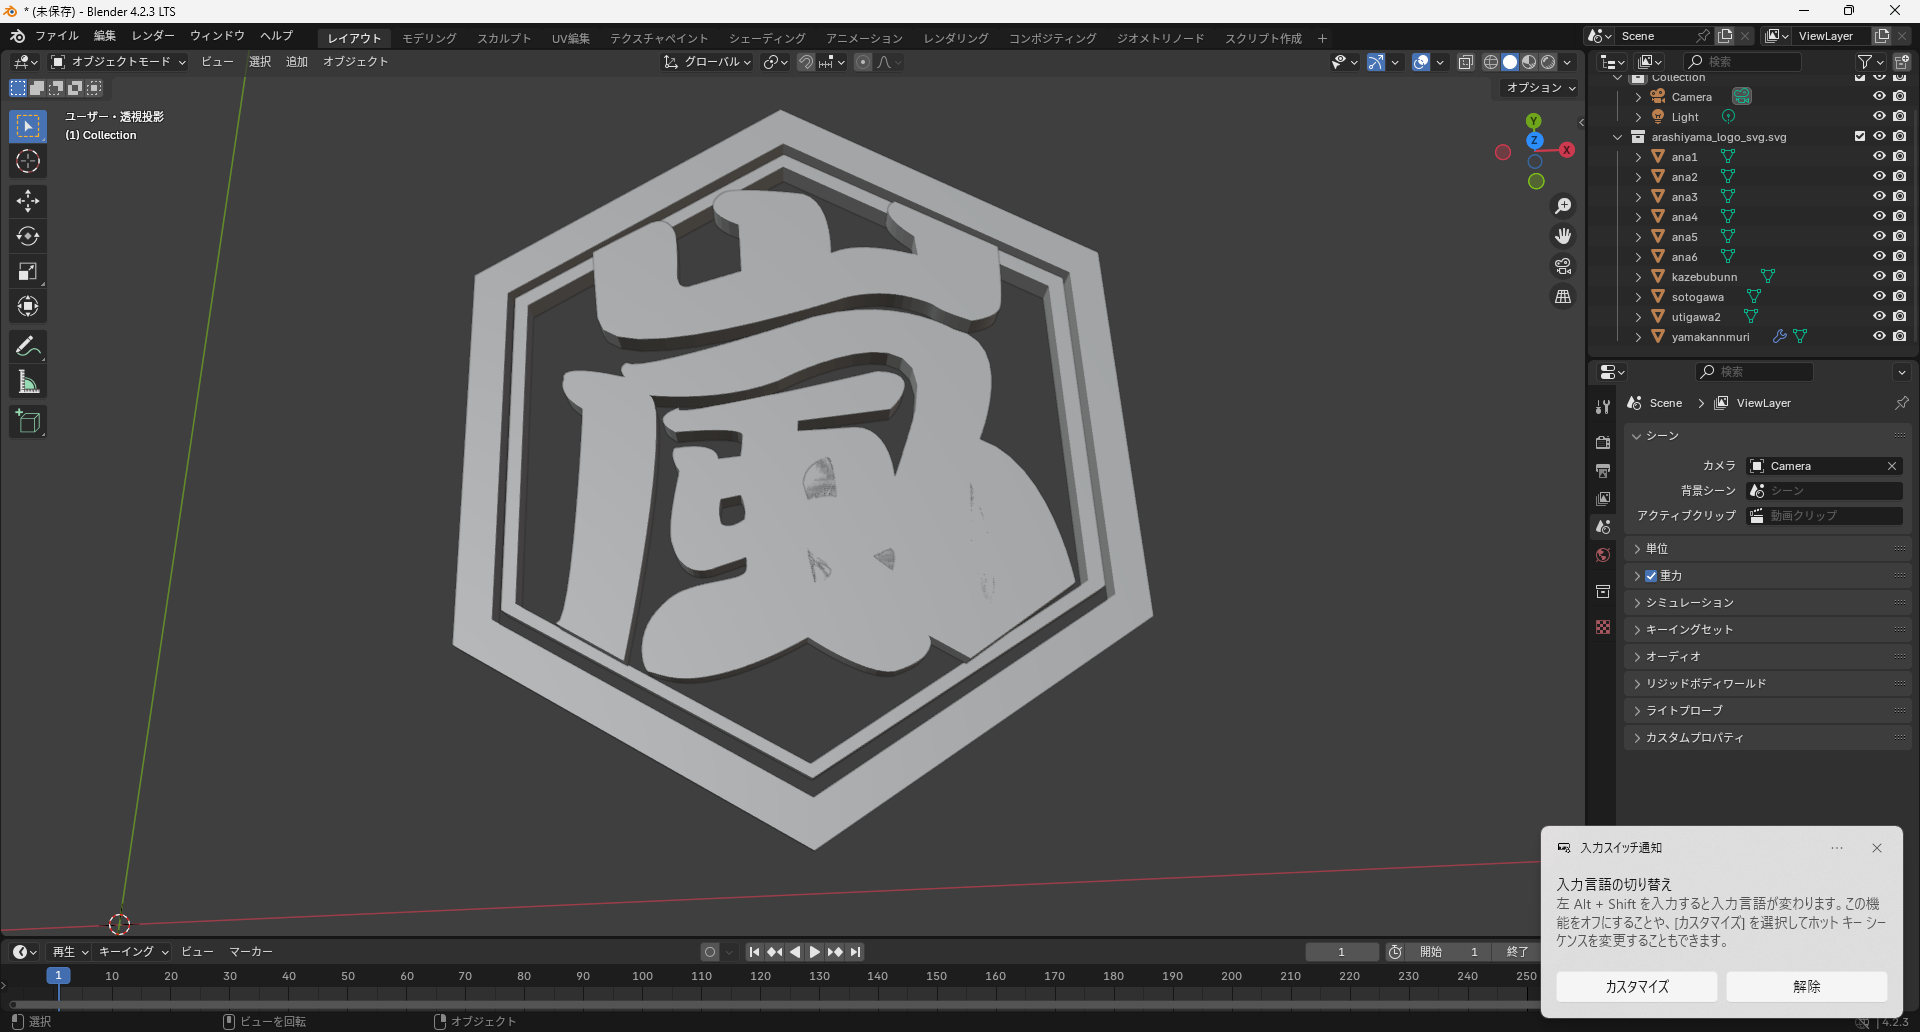1920x1032 pixels.
Task: Open the 編集 (Edit) menu
Action: pyautogui.click(x=105, y=36)
